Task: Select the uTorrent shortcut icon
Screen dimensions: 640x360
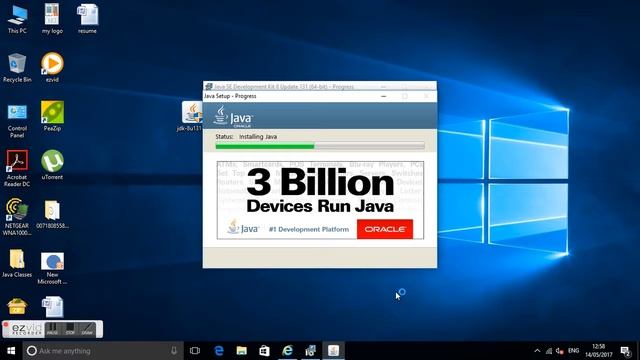Action: coord(52,165)
